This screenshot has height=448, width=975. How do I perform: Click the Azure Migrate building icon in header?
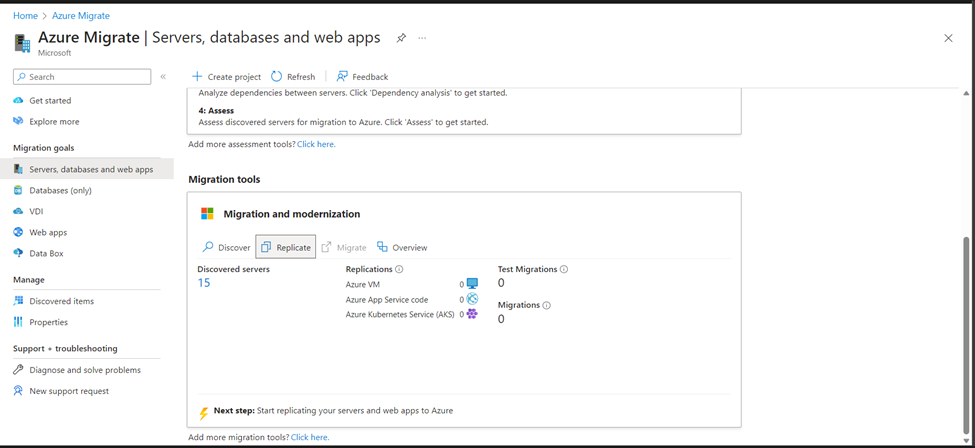pyautogui.click(x=22, y=43)
